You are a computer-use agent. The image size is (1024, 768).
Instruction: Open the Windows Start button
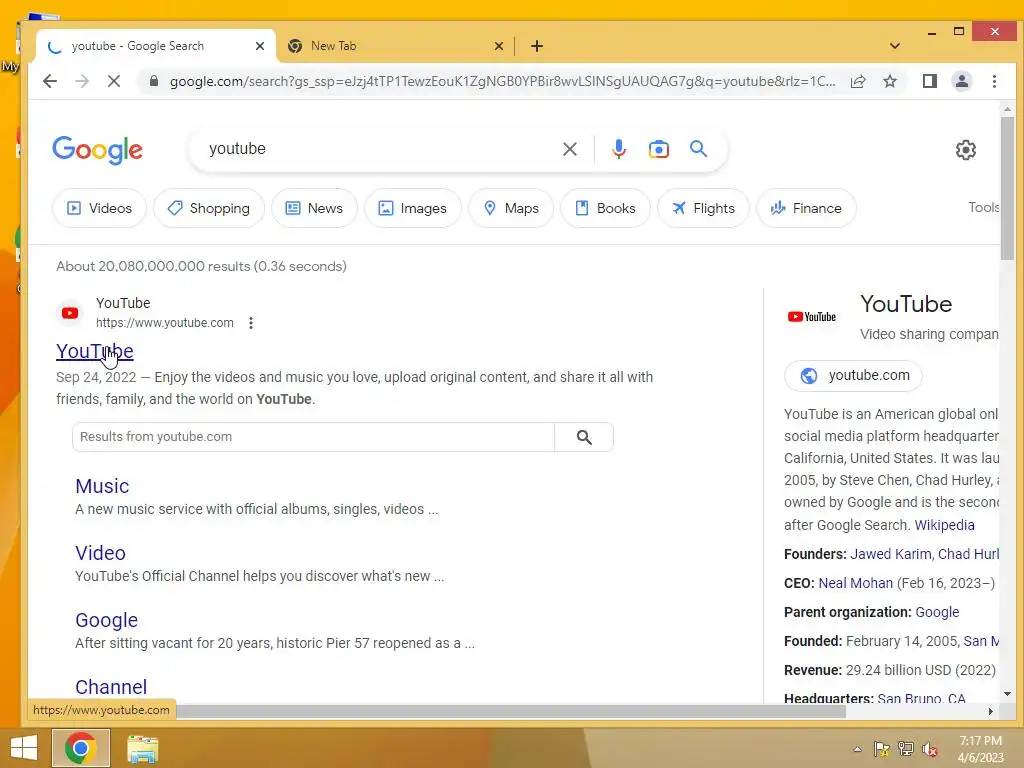click(24, 748)
